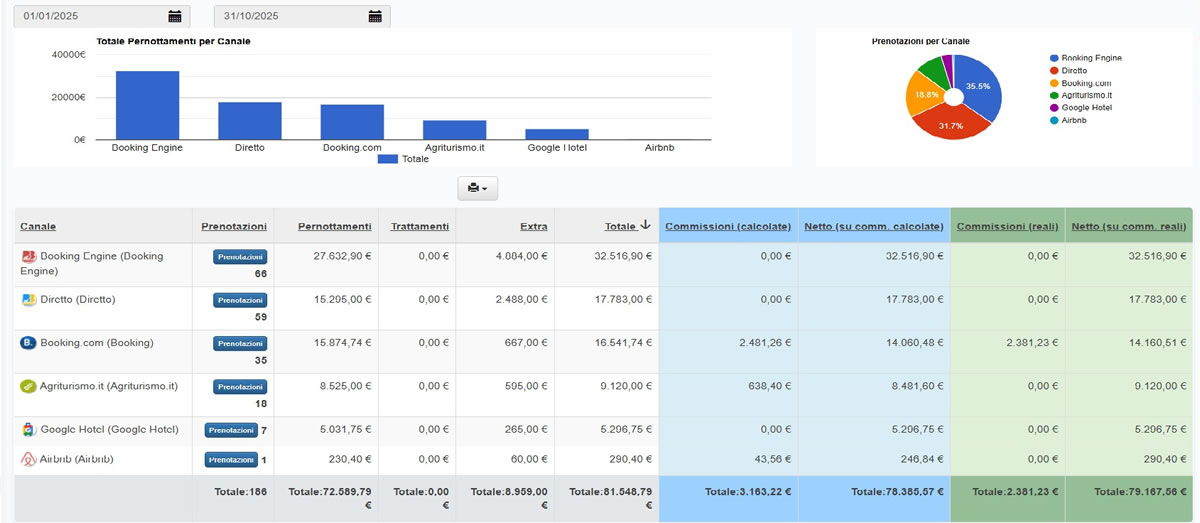1200x523 pixels.
Task: Click the Booking.com channel icon
Action: pos(29,343)
